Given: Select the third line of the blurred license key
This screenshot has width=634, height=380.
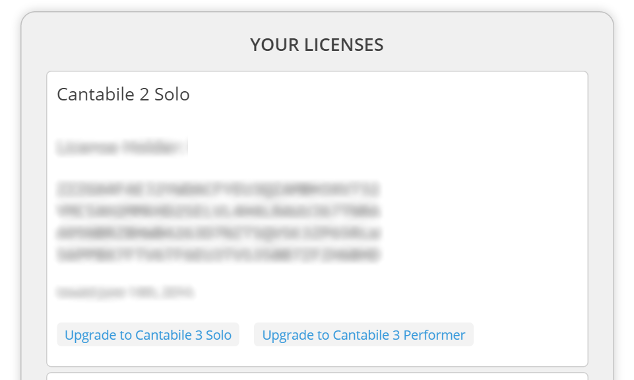Looking at the screenshot, I should 218,233.
